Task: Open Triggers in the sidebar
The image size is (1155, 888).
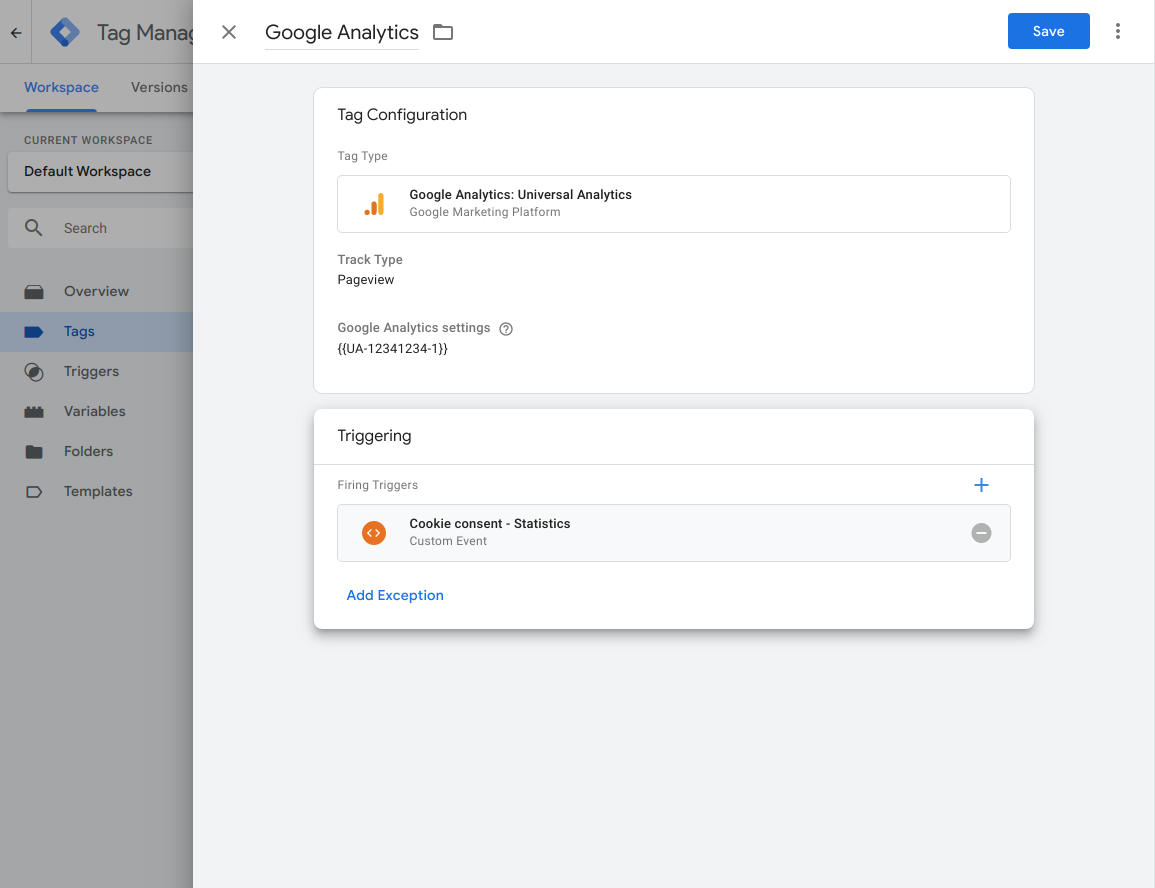Action: (x=96, y=372)
